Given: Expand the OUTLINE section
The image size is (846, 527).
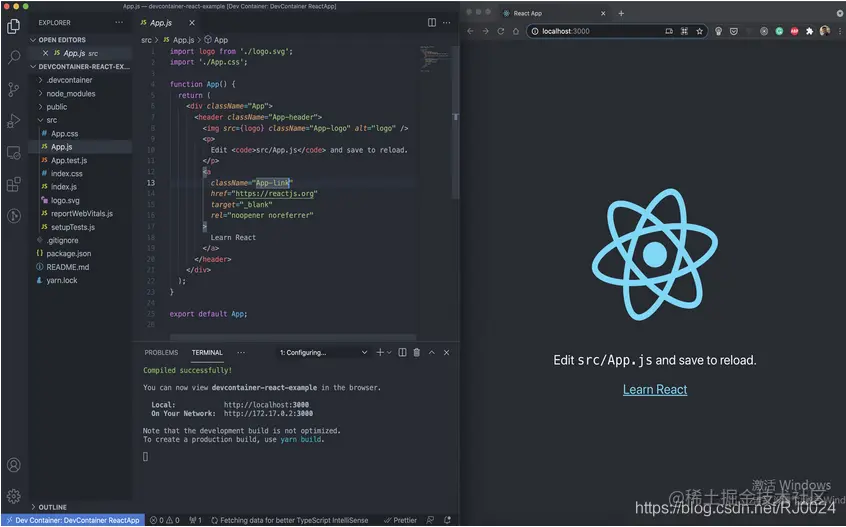Looking at the screenshot, I should pos(52,507).
